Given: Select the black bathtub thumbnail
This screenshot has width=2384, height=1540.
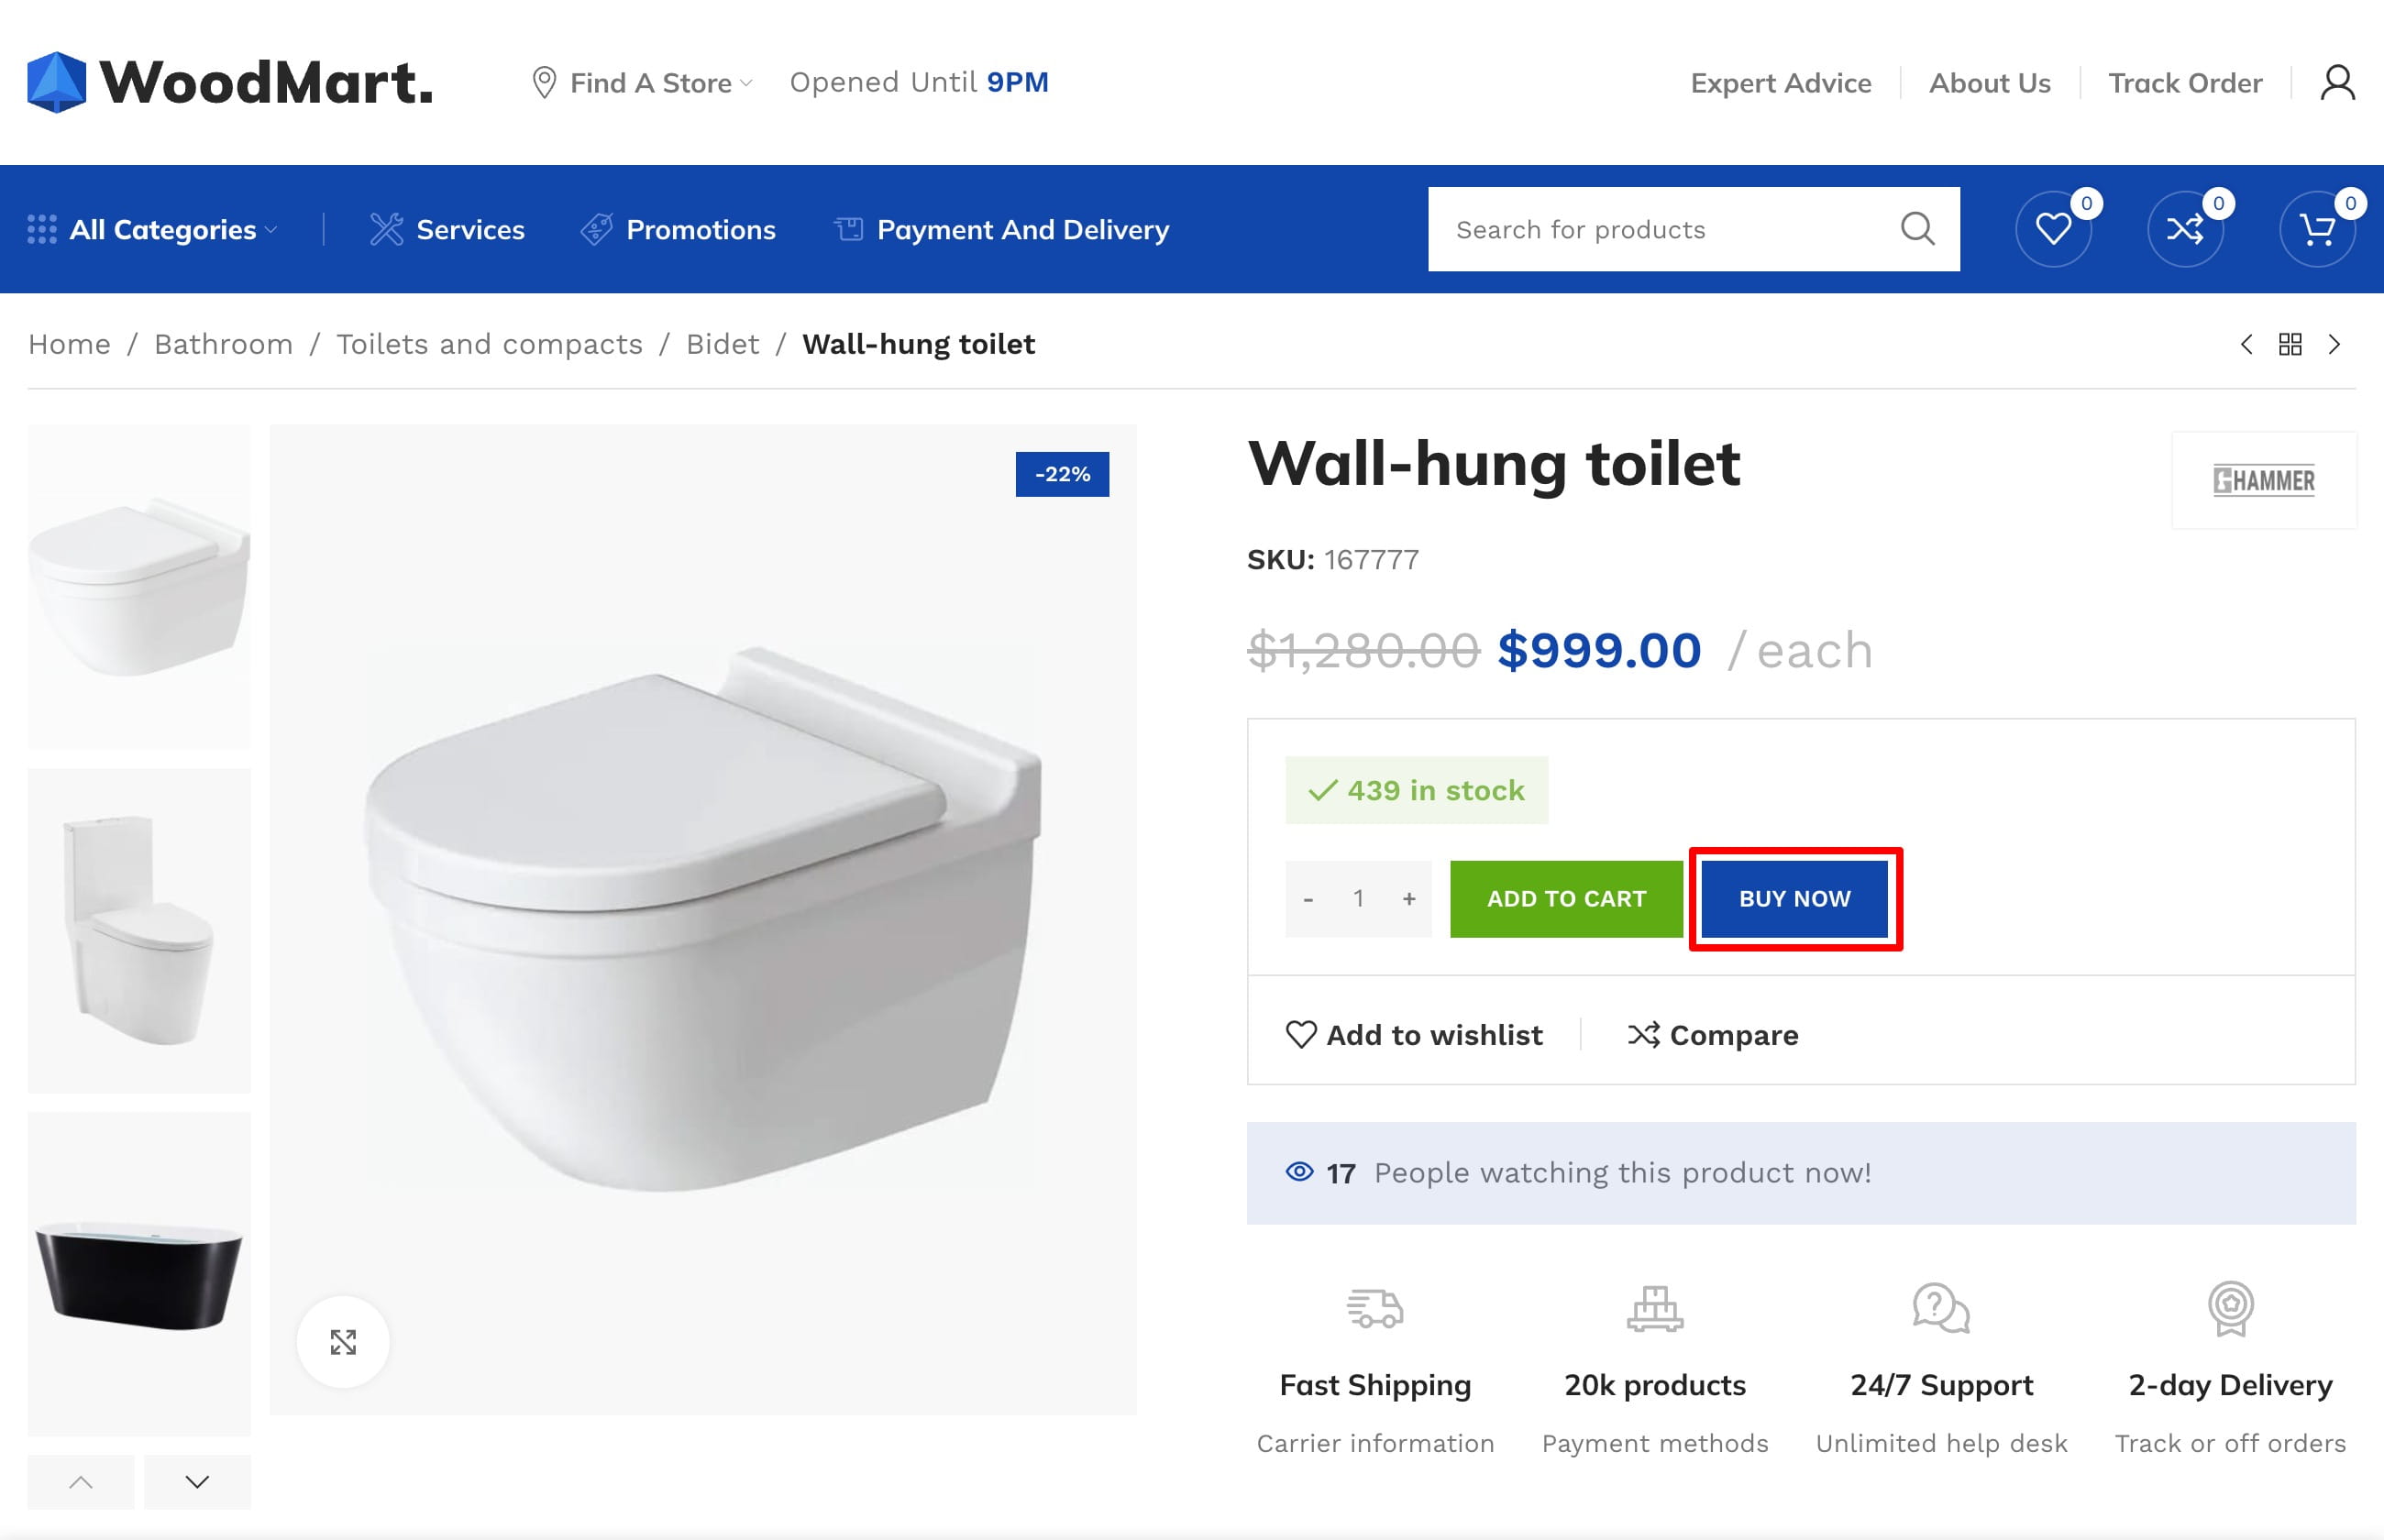Looking at the screenshot, I should coord(139,1274).
